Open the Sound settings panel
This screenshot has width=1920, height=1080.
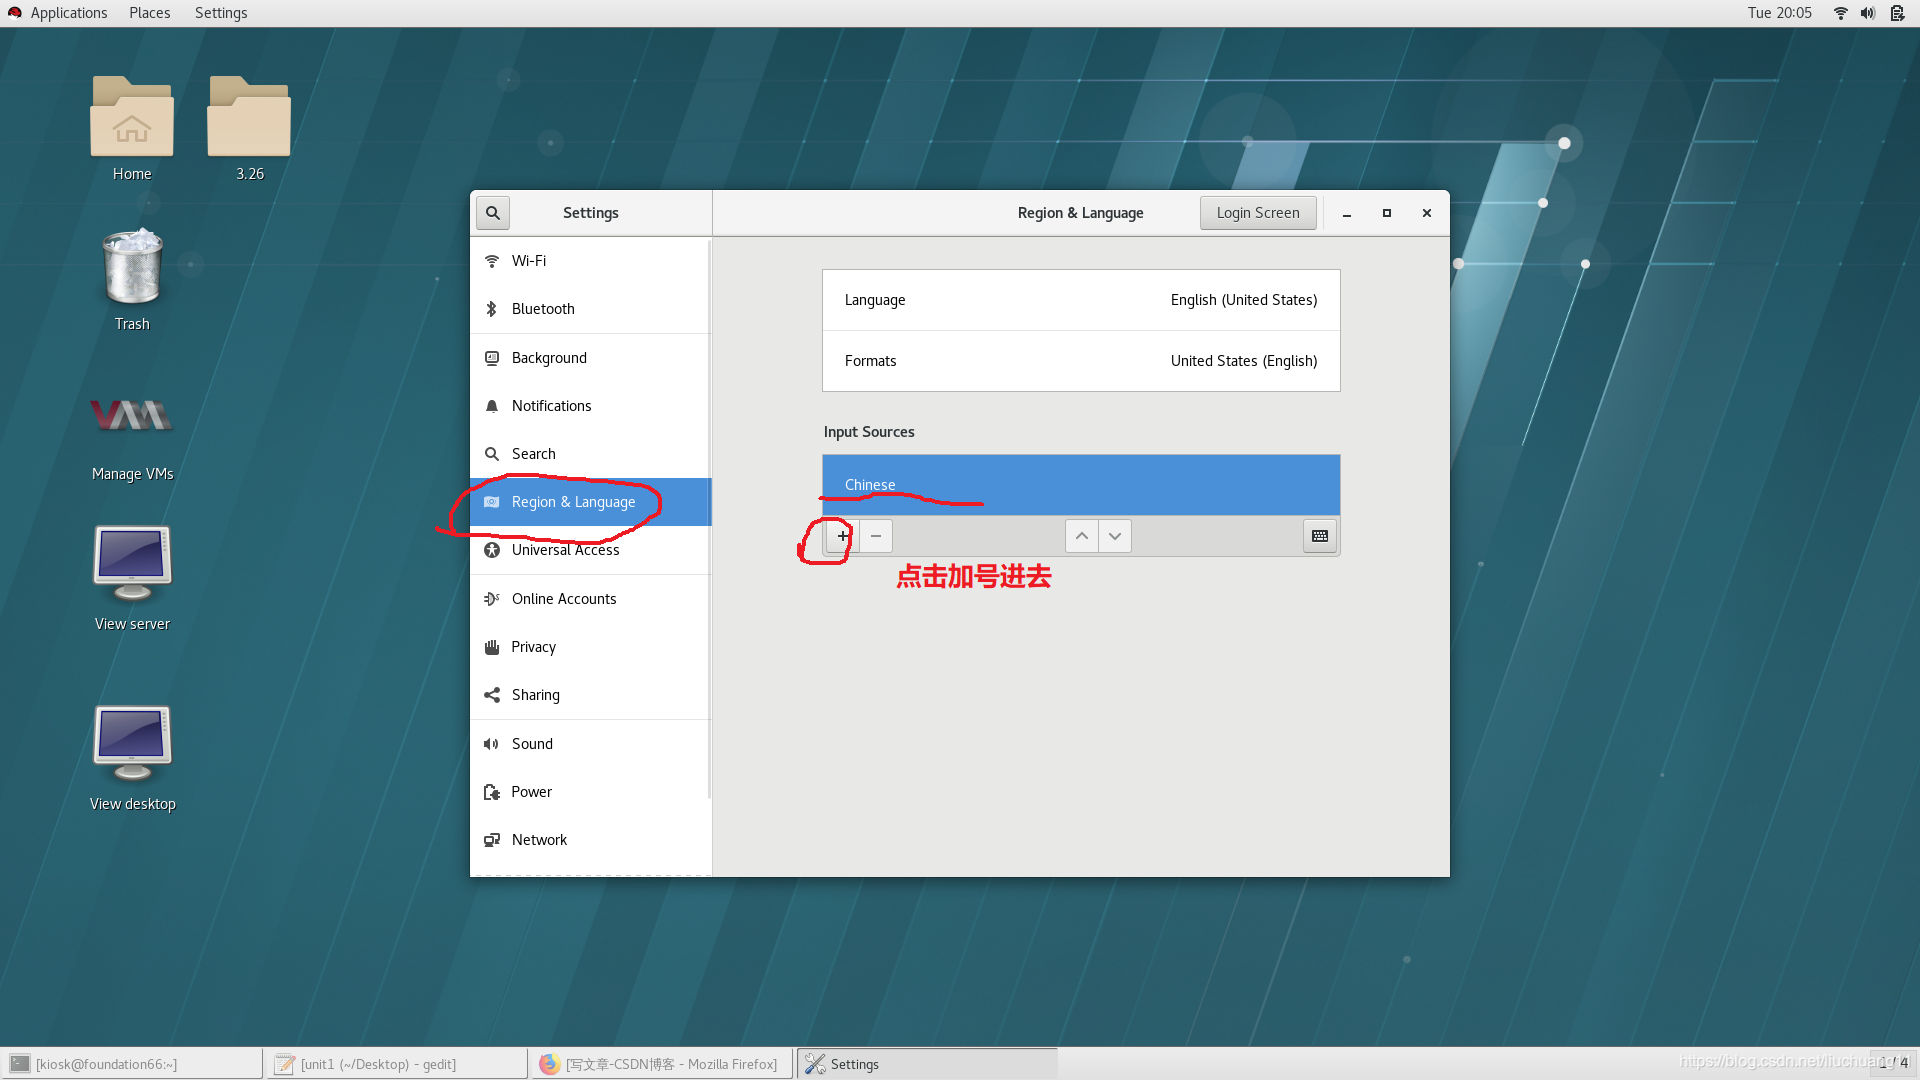[532, 743]
